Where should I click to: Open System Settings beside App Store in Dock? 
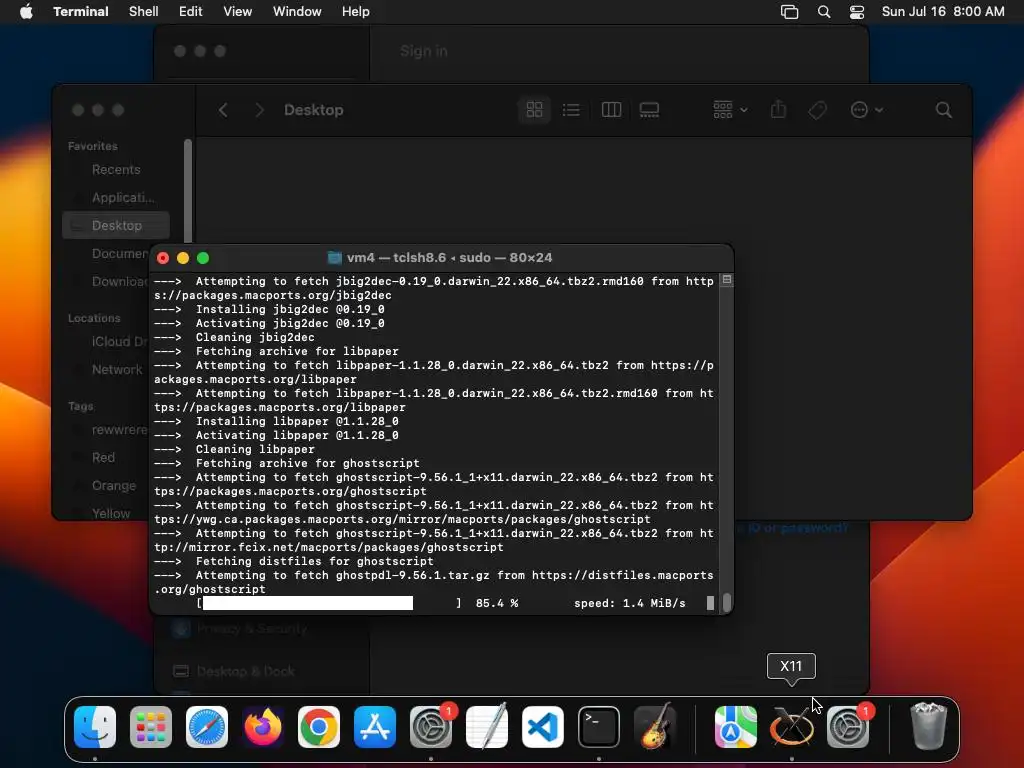pyautogui.click(x=431, y=727)
